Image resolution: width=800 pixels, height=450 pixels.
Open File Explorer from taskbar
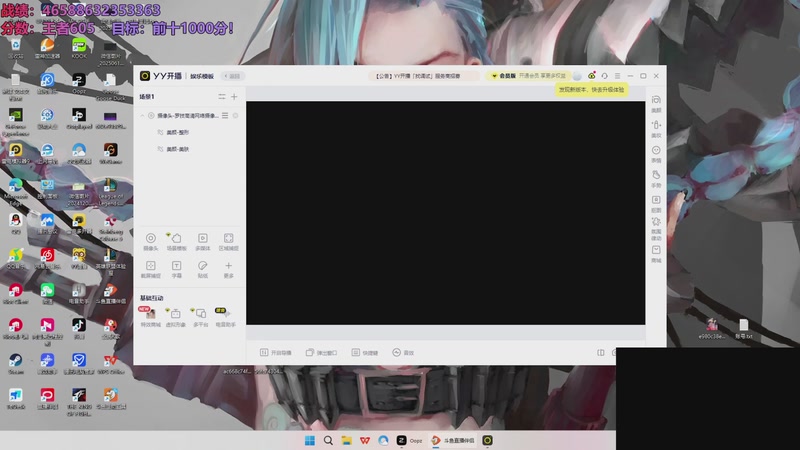tap(346, 440)
